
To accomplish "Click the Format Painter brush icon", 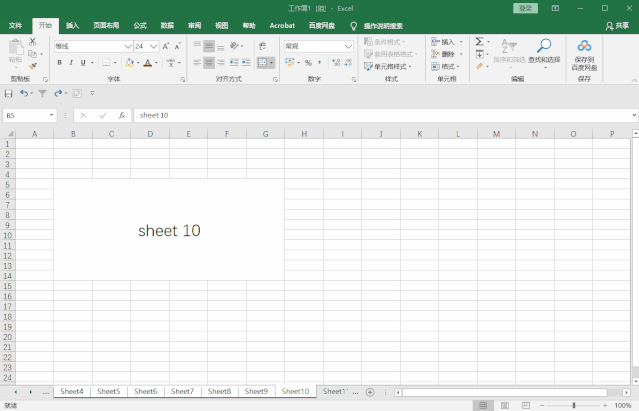I will click(x=33, y=66).
